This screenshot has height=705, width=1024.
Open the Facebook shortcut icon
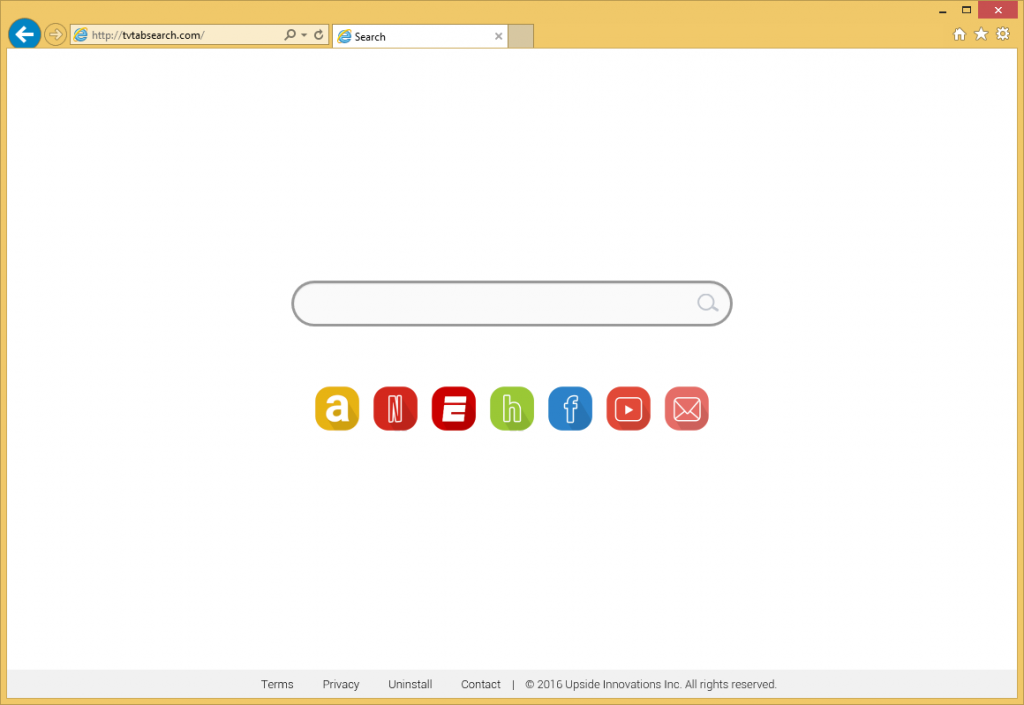570,409
